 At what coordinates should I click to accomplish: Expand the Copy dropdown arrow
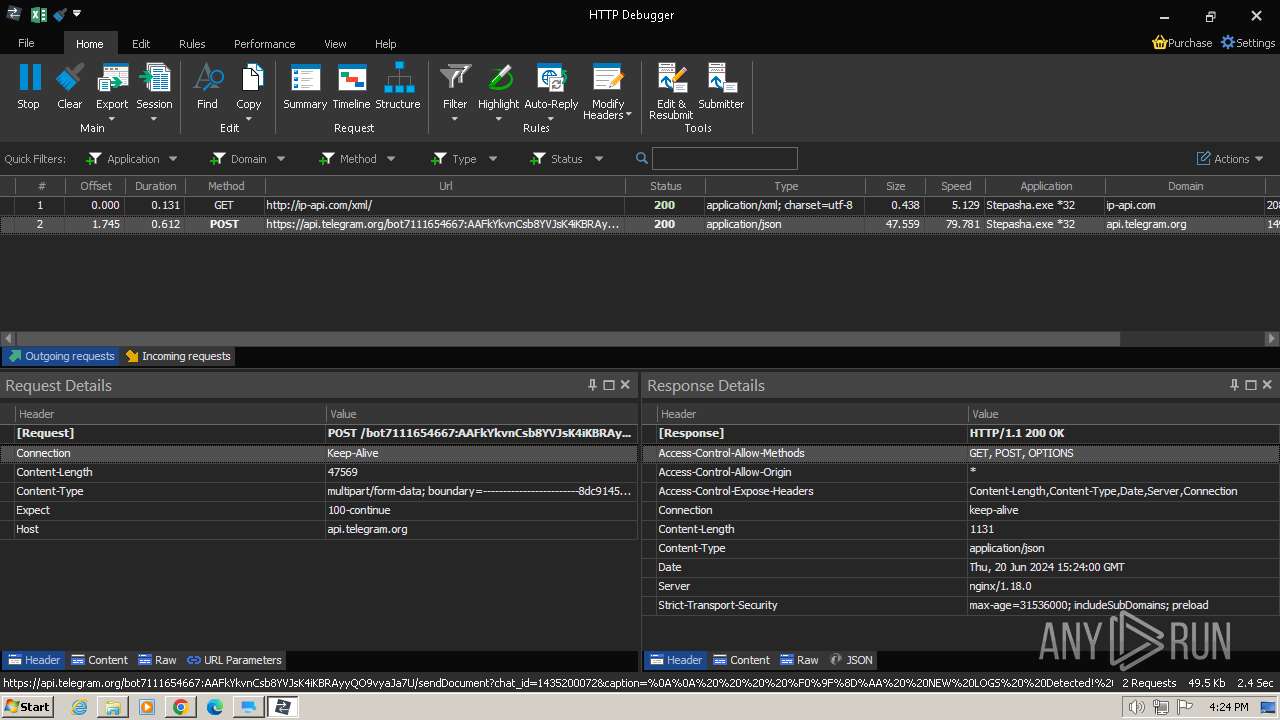(249, 119)
